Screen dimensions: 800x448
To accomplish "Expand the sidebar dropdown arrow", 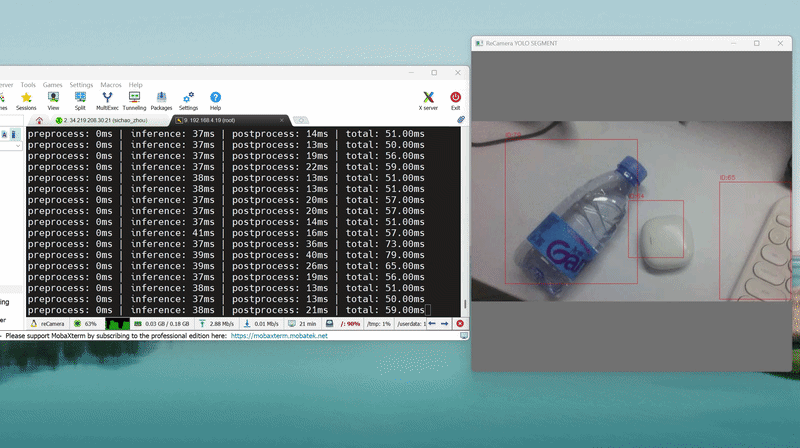I will [18, 146].
